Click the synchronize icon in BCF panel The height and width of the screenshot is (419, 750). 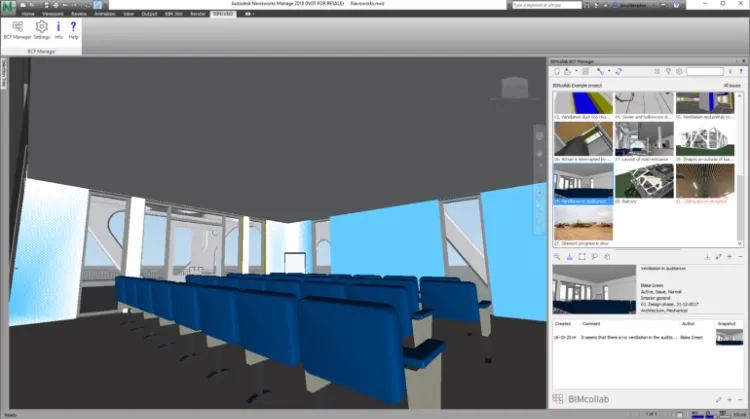click(619, 72)
